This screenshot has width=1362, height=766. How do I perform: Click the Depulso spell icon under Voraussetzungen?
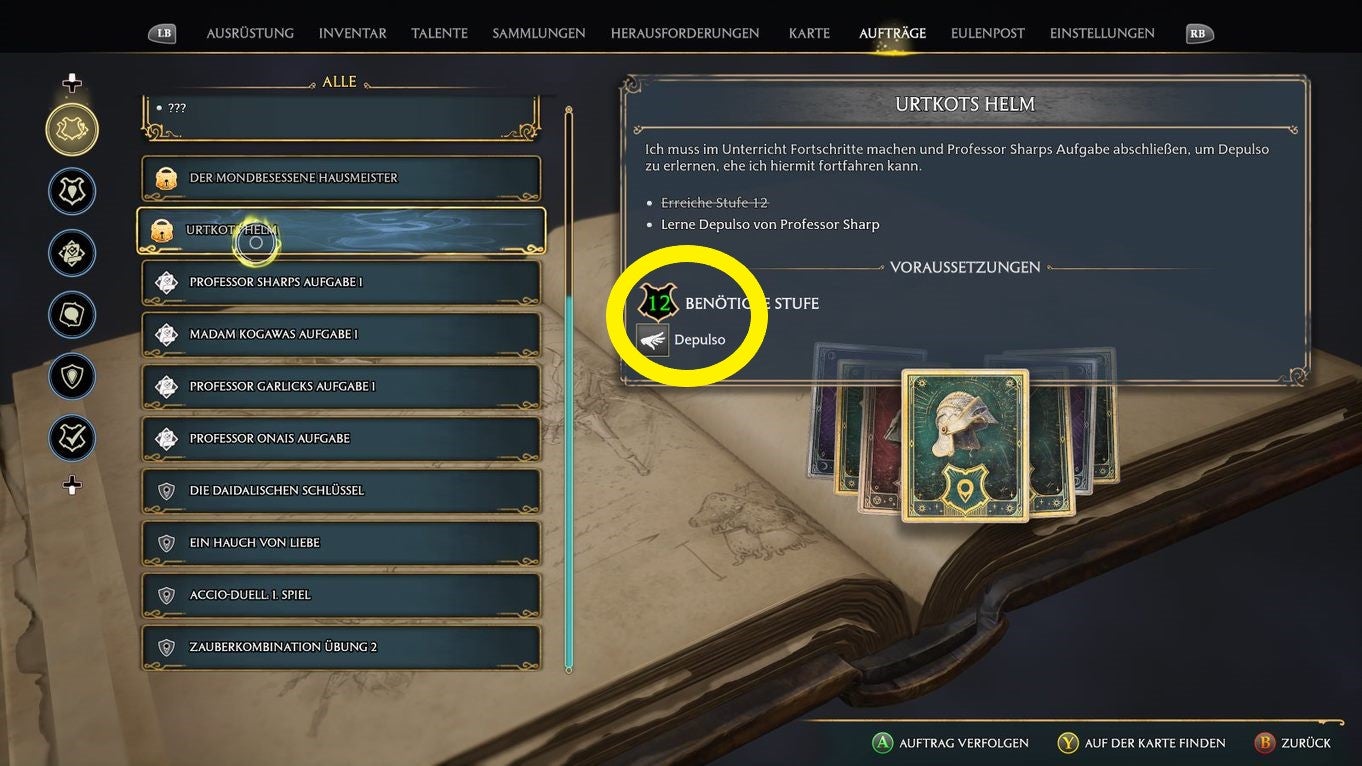(x=653, y=340)
